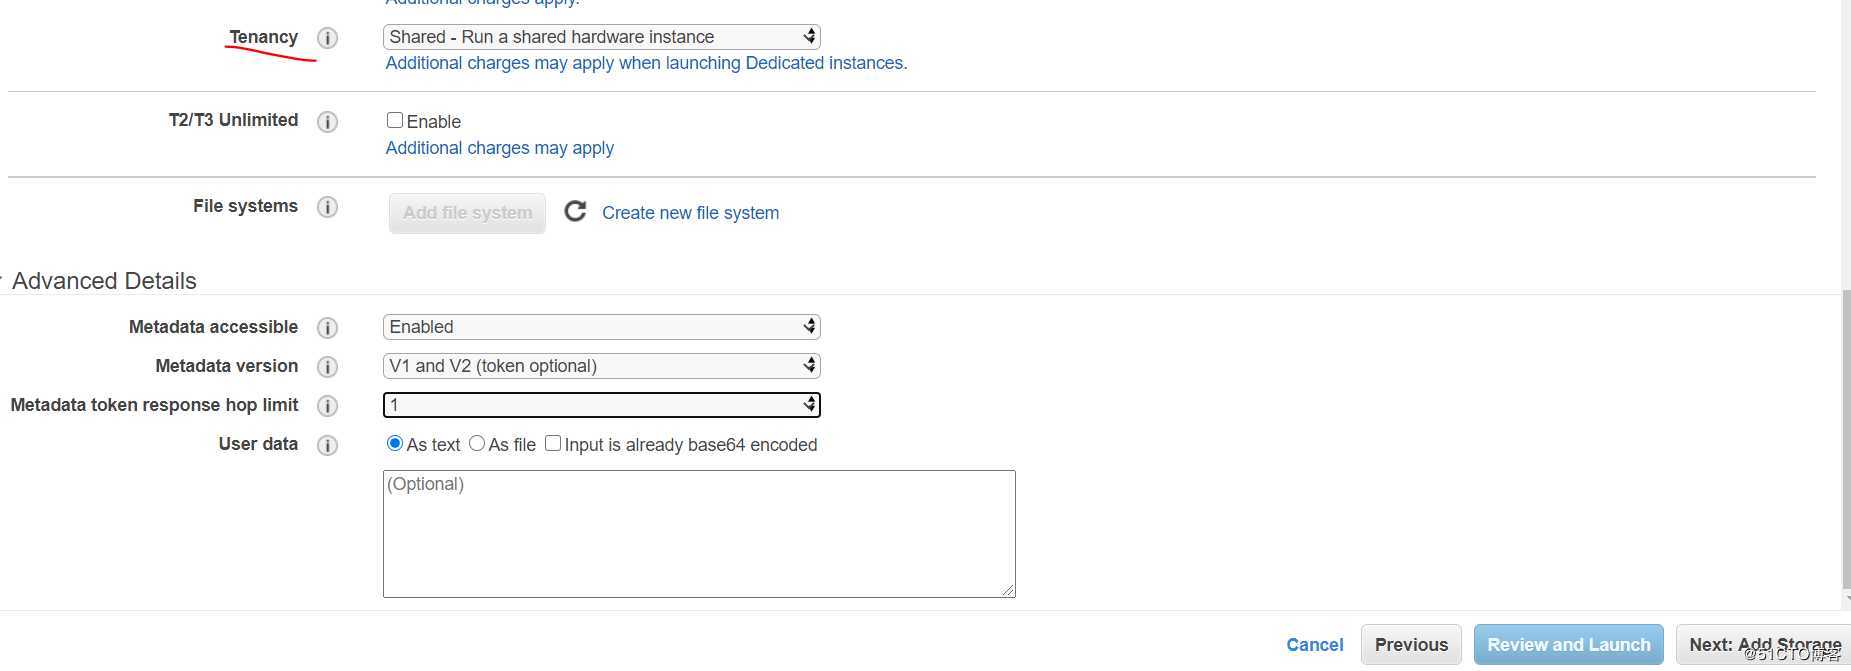
Task: Click the T2/T3 Unlimited info icon
Action: 327,122
